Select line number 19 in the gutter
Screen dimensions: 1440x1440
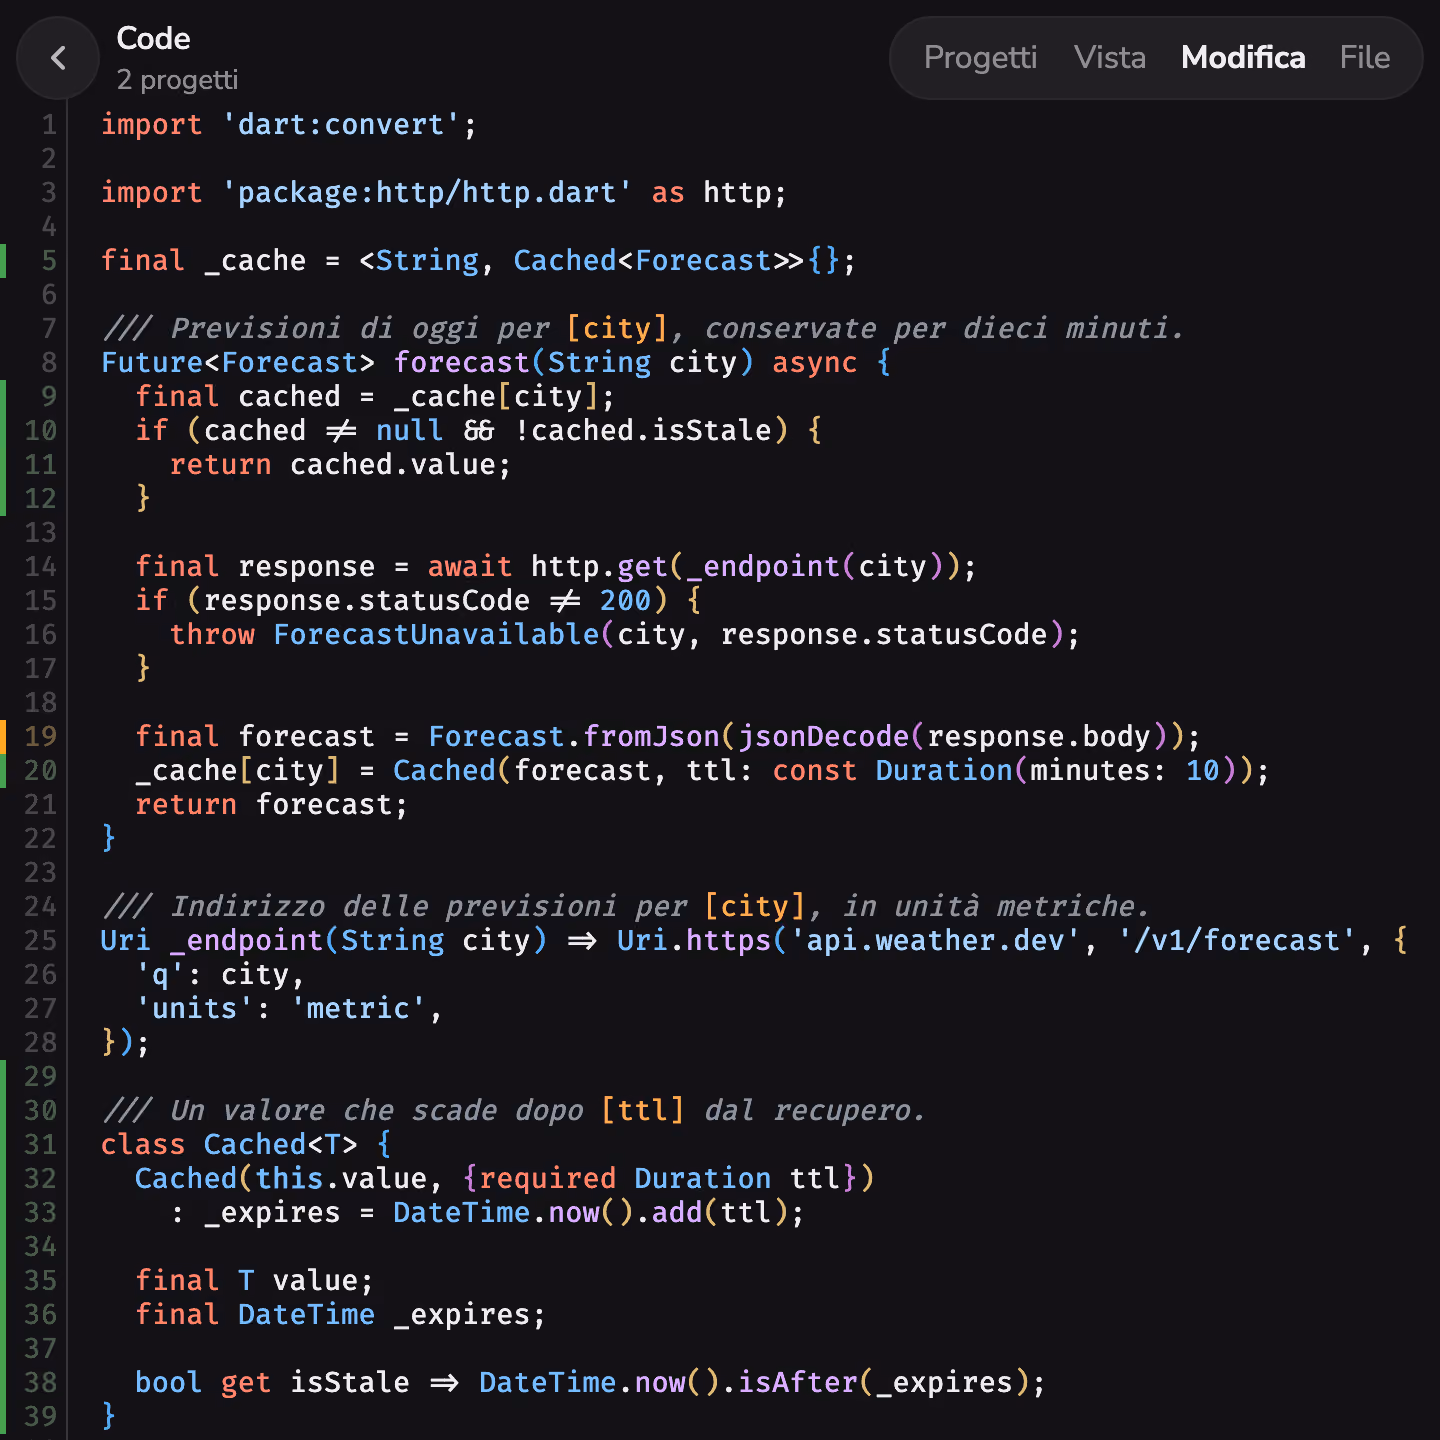(x=40, y=737)
